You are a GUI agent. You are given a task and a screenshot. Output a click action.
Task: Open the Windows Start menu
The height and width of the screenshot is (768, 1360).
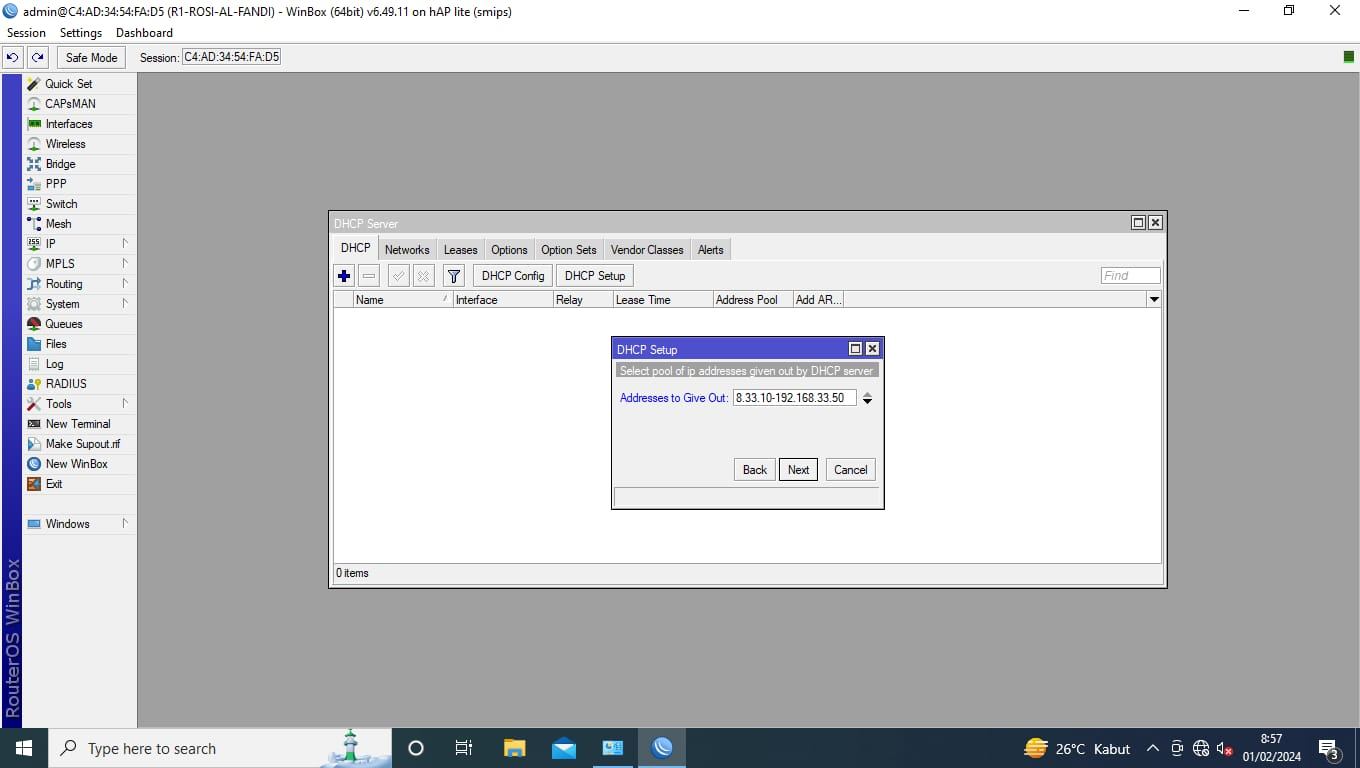(x=23, y=748)
